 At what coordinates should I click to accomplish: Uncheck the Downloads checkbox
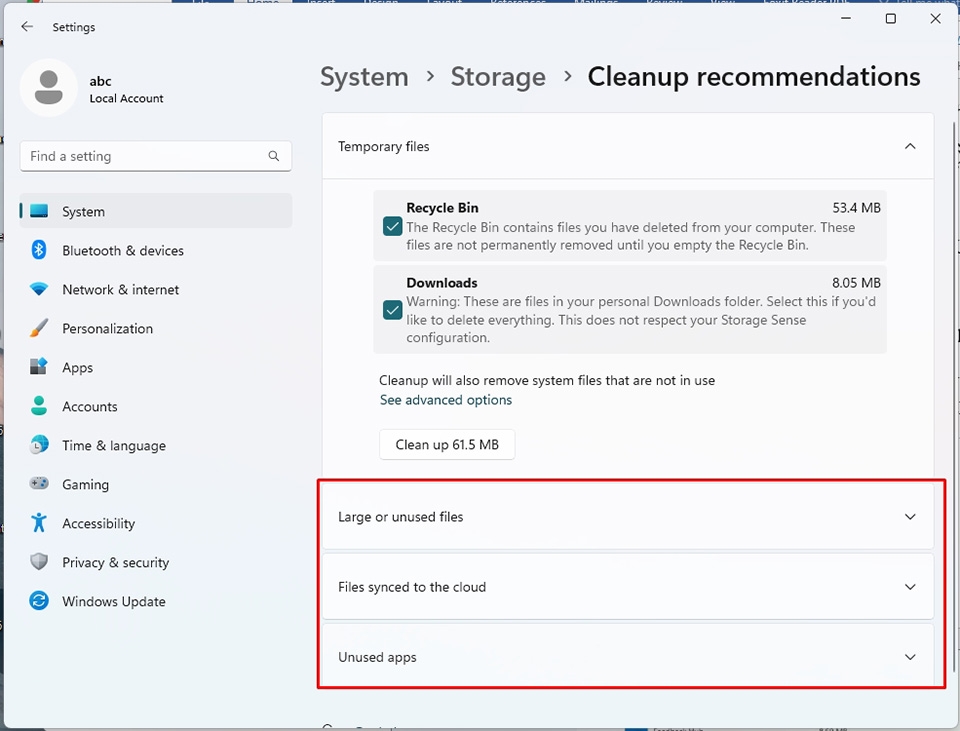tap(392, 310)
